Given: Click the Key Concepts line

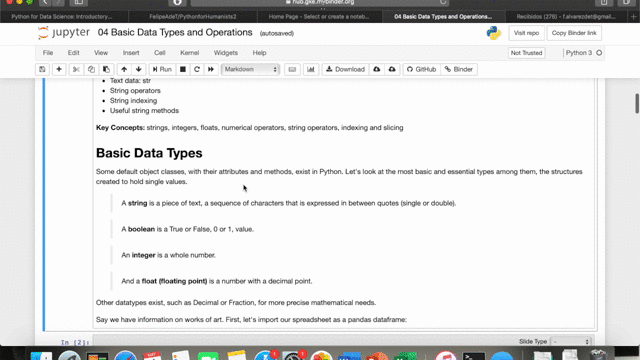Looking at the screenshot, I should [249, 128].
